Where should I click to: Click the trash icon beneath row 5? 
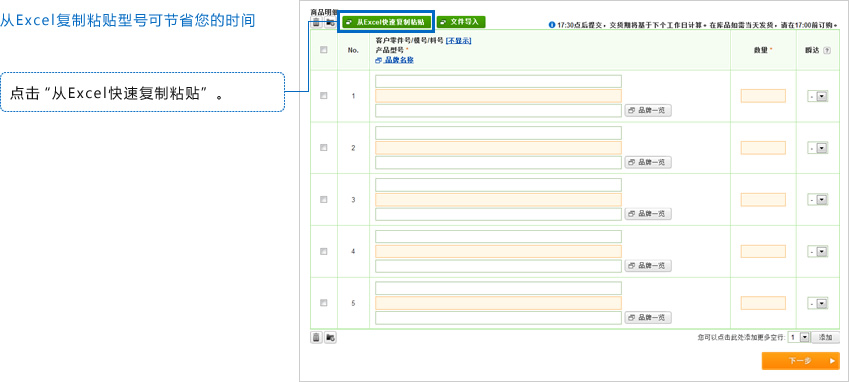(316, 338)
